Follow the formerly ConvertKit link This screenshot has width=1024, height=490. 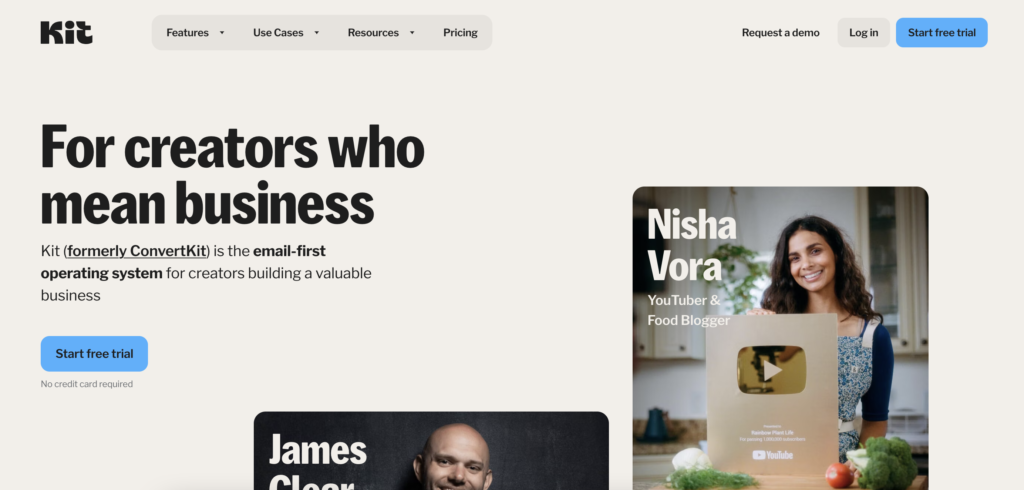tap(137, 251)
